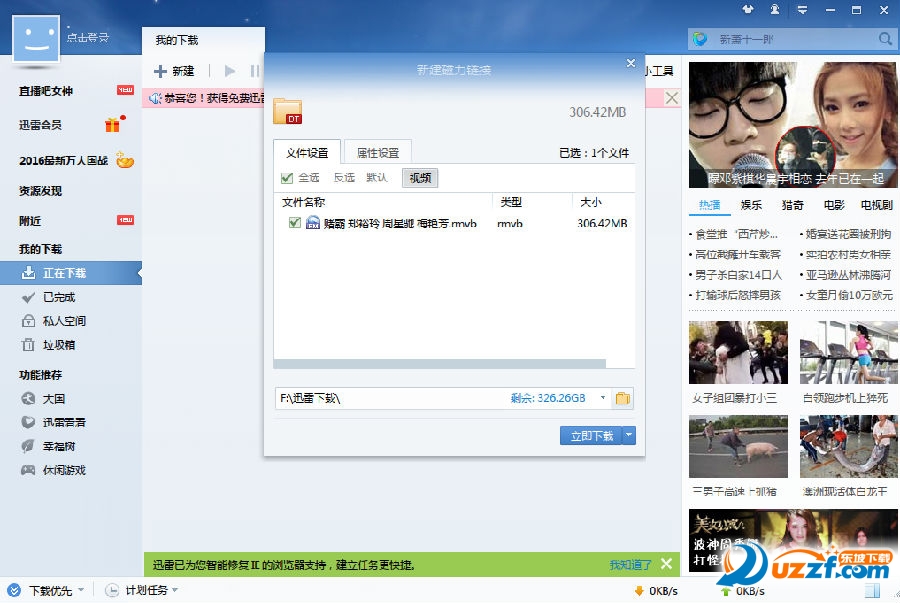Select the 娱乐 news tab
This screenshot has height=603, width=900.
pyautogui.click(x=751, y=205)
